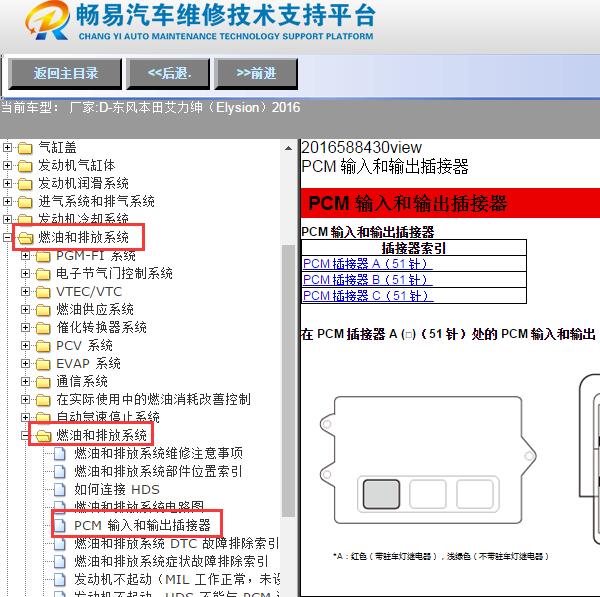Image resolution: width=600 pixels, height=597 pixels.
Task: Open 燃油和排放系统维修注意事项 document
Action: pos(159,453)
